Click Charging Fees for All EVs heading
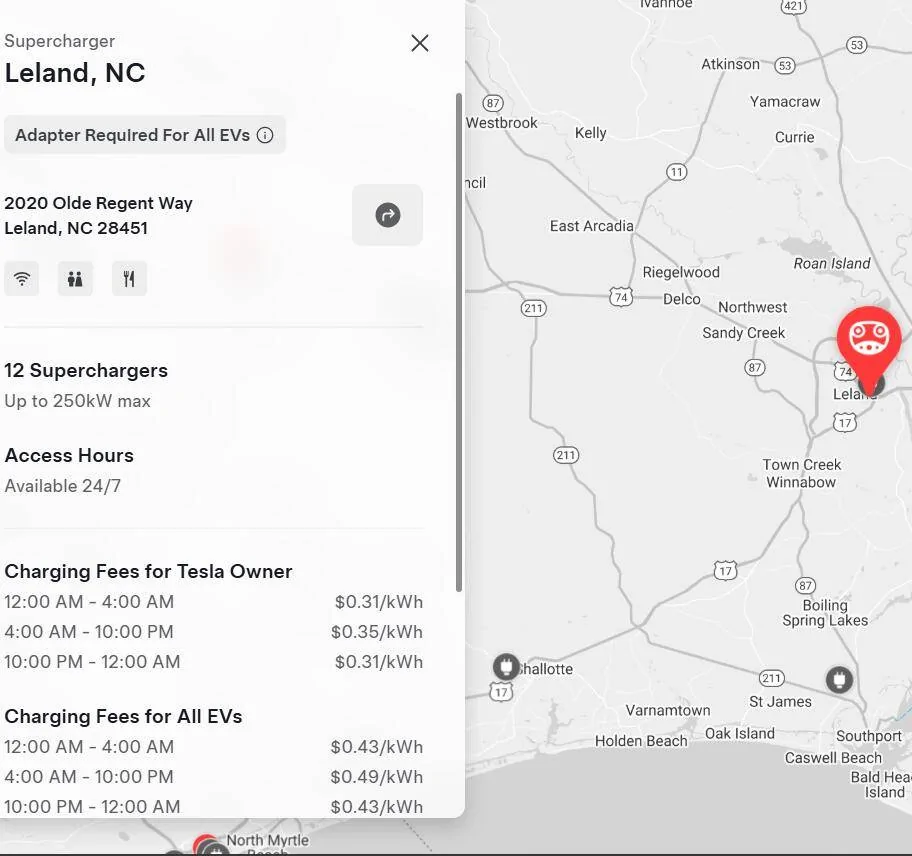The height and width of the screenshot is (856, 912). [x=123, y=716]
